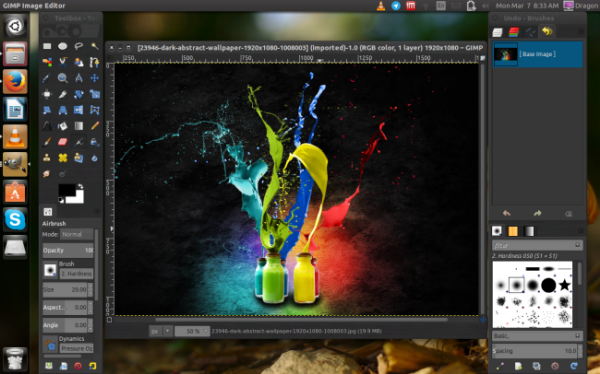The width and height of the screenshot is (600, 374).
Task: Open the 50% zoom level dropdown
Action: (192, 331)
